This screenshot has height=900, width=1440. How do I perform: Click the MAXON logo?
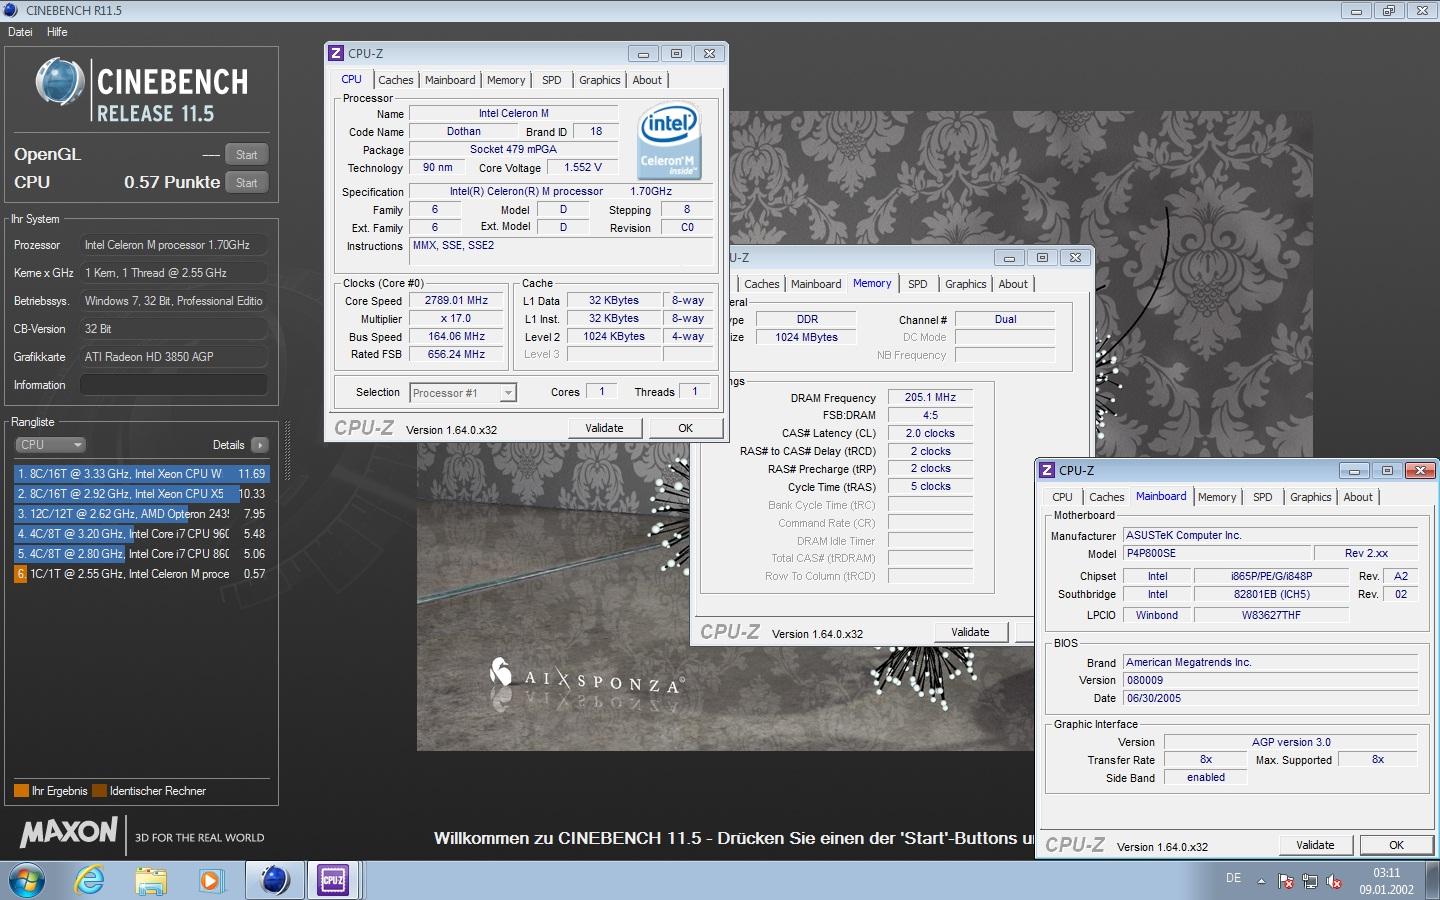tap(69, 831)
